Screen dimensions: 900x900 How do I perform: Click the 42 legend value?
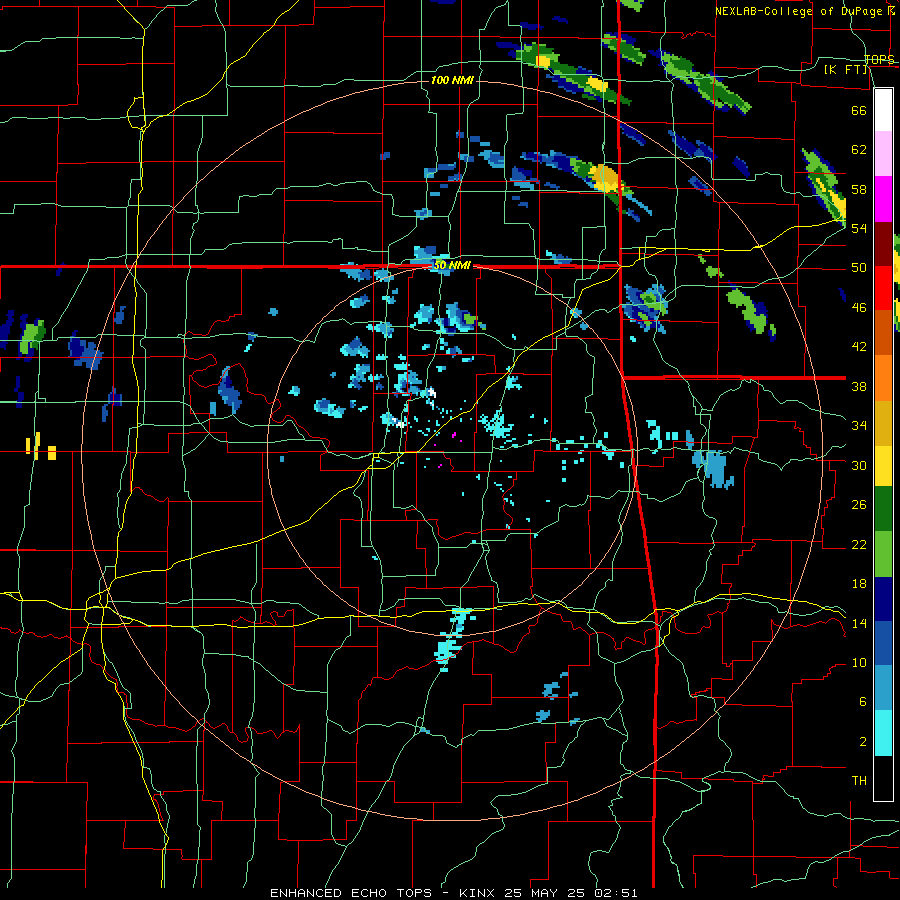pyautogui.click(x=859, y=347)
